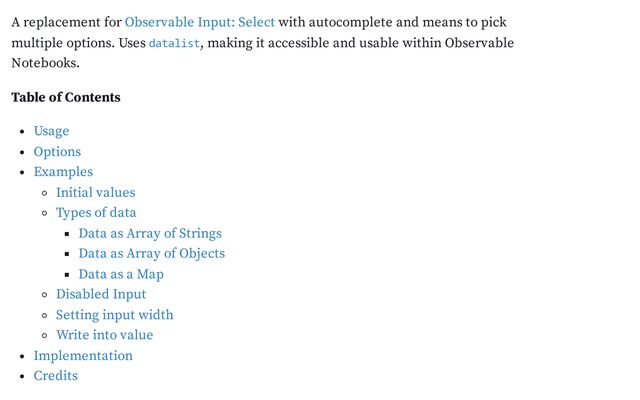
Task: Click the word Notebooks in the intro paragraph
Action: pos(45,63)
